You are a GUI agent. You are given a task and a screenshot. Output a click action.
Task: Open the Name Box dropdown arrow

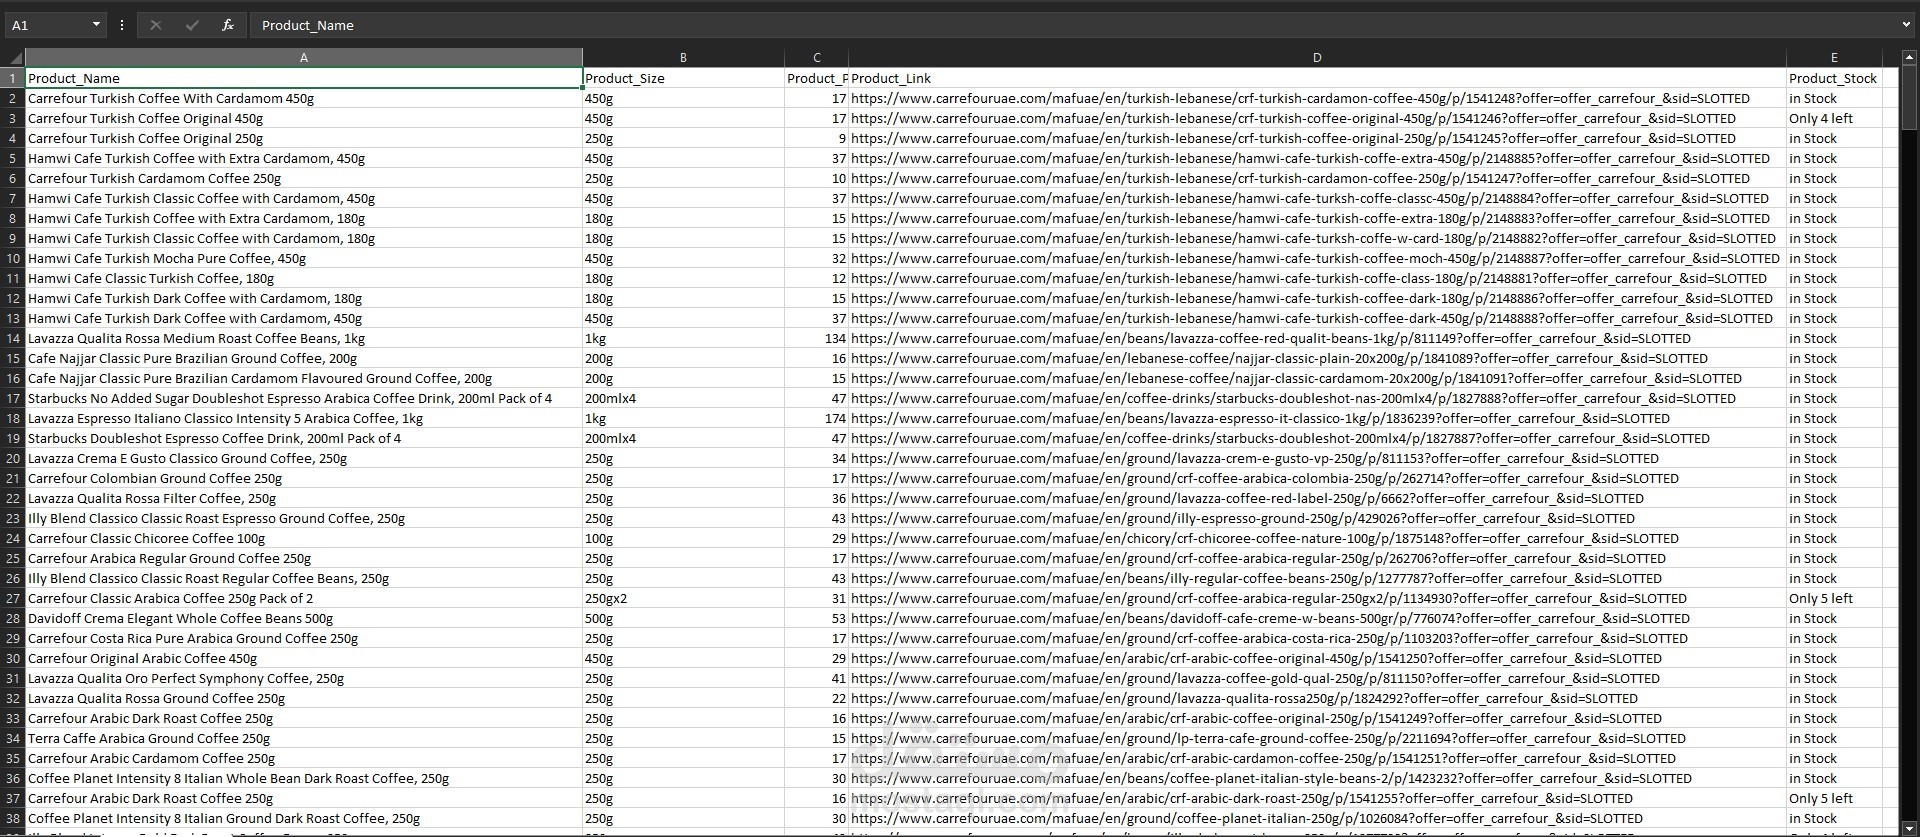[x=96, y=25]
